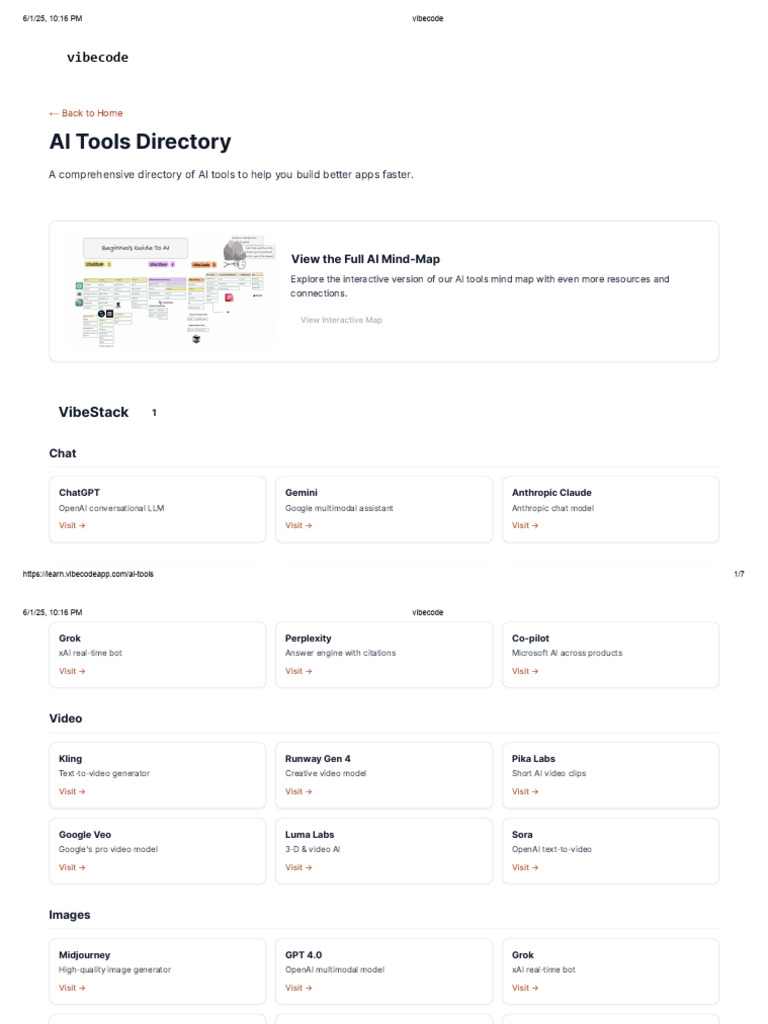Open the Pika Labs Visit link

click(x=525, y=791)
